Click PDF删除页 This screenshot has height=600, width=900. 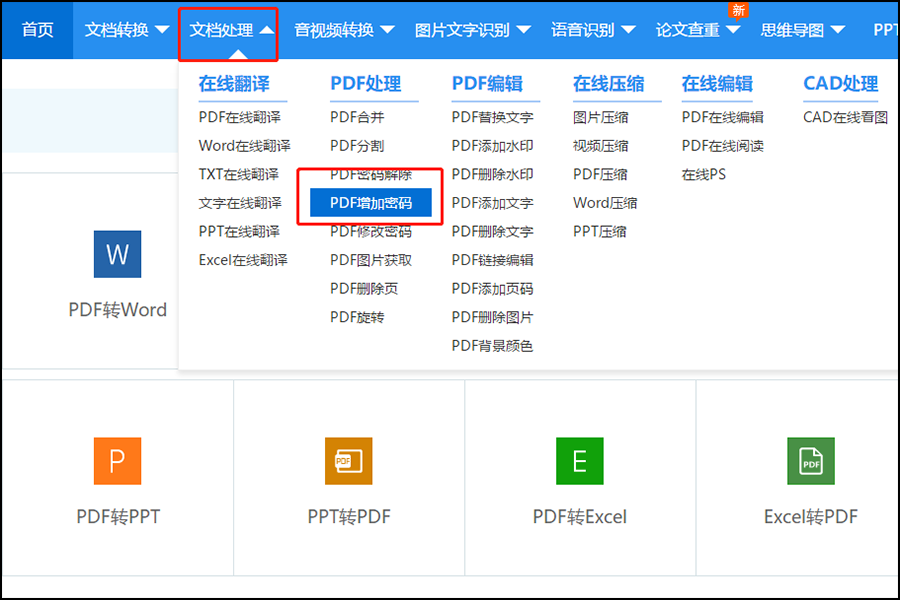pos(364,289)
